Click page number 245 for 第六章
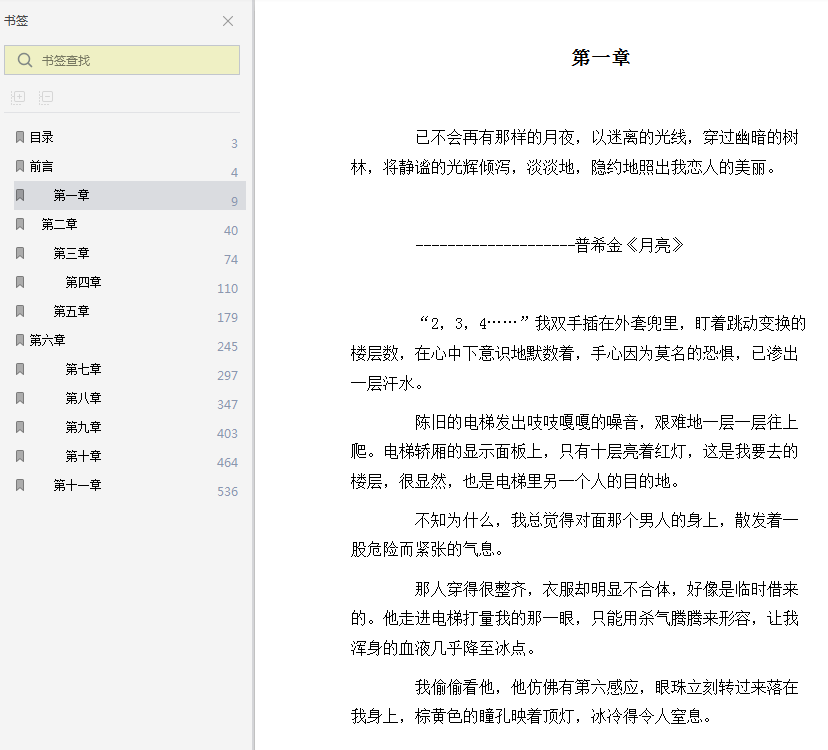This screenshot has height=750, width=828. pyautogui.click(x=228, y=347)
